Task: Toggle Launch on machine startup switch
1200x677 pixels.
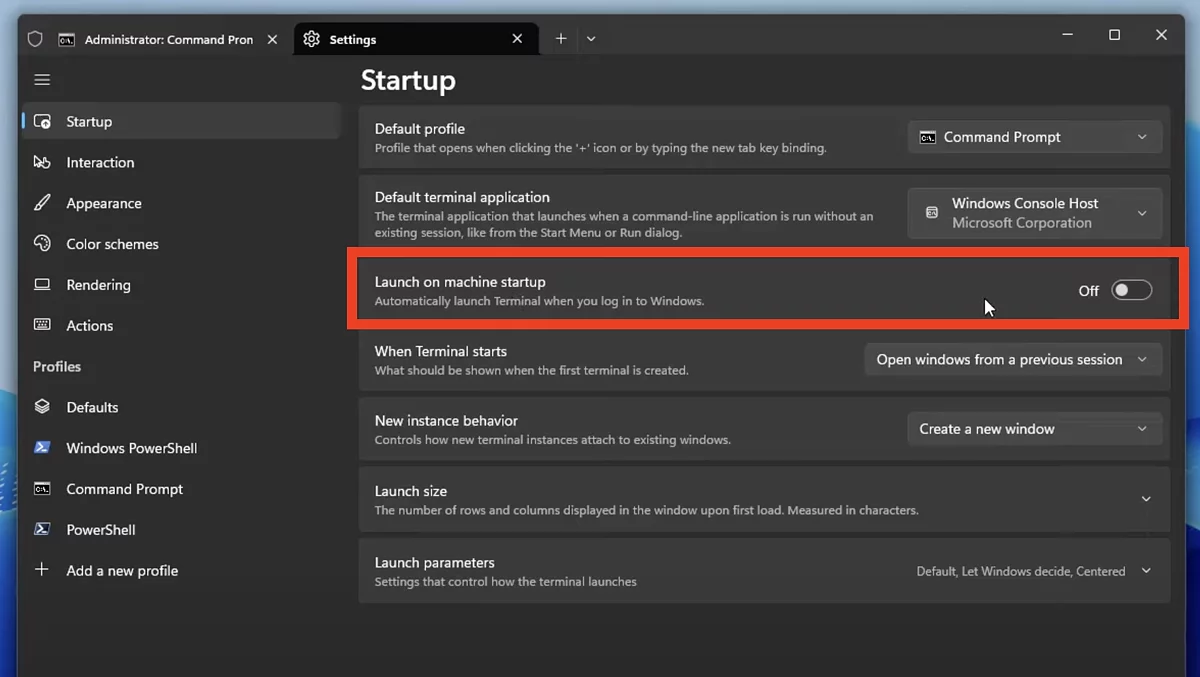Action: point(1132,290)
